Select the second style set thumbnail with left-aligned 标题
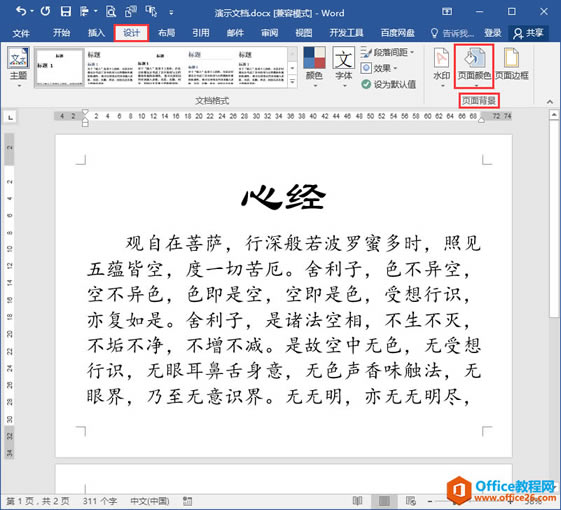The height and width of the screenshot is (510, 561). click(x=110, y=68)
